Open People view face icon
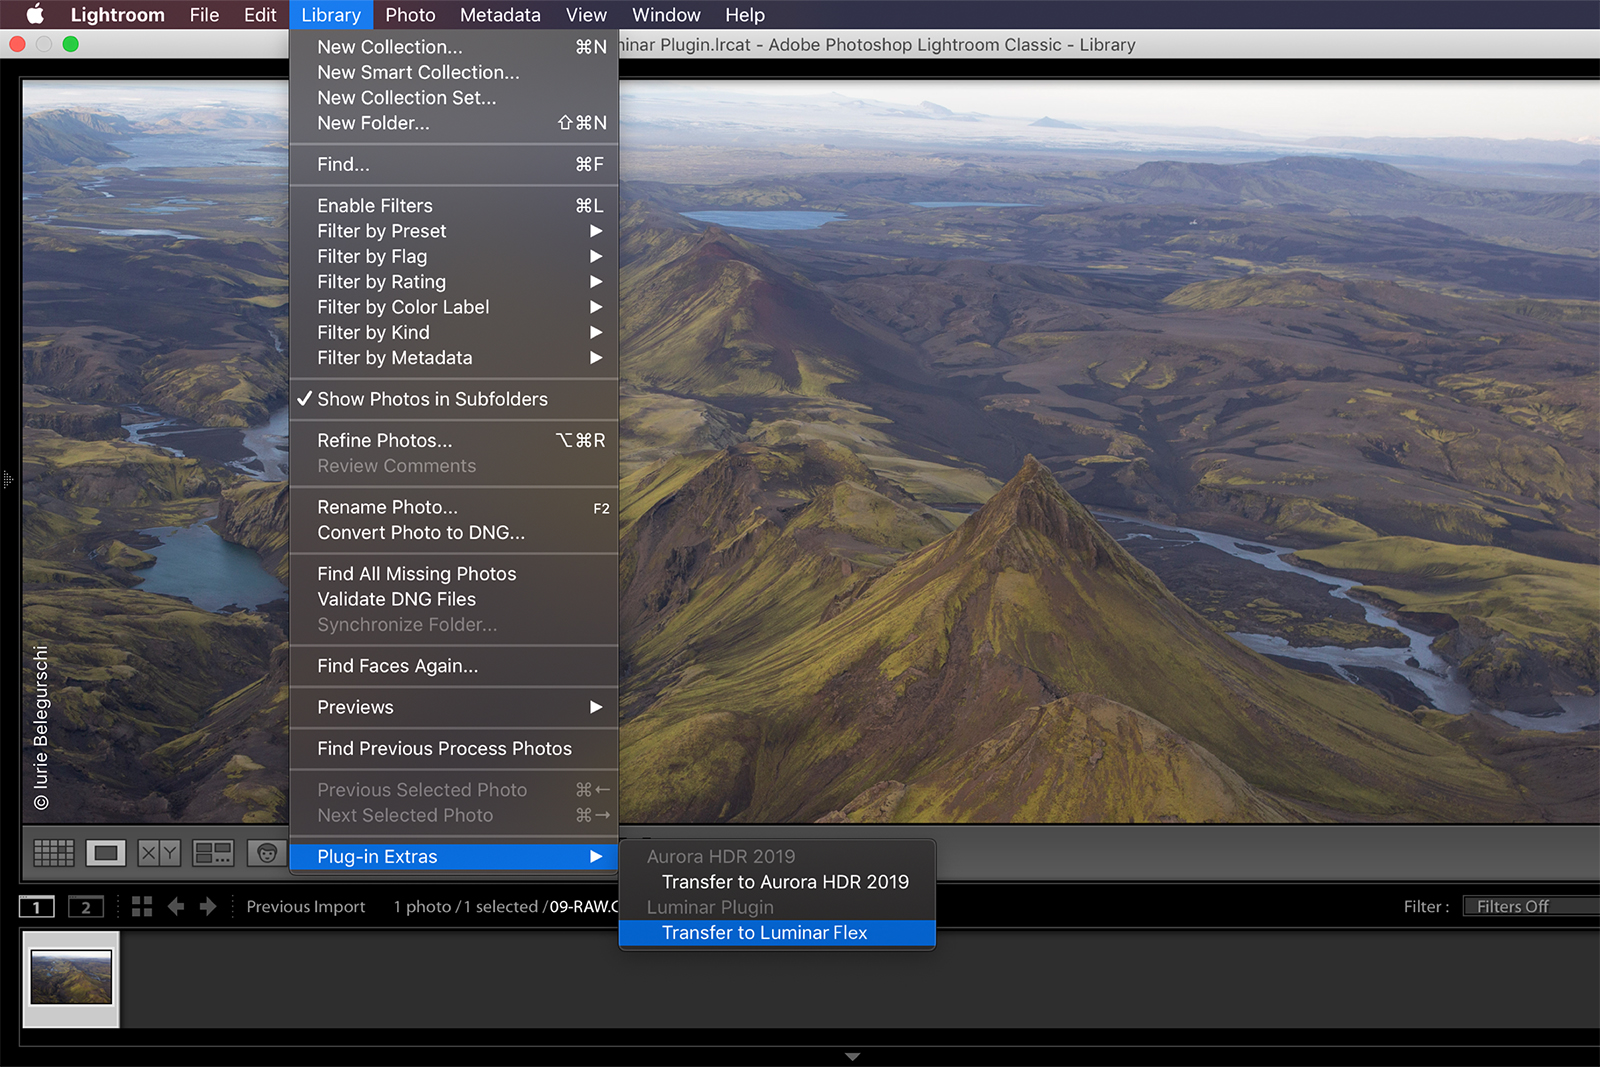 click(267, 853)
